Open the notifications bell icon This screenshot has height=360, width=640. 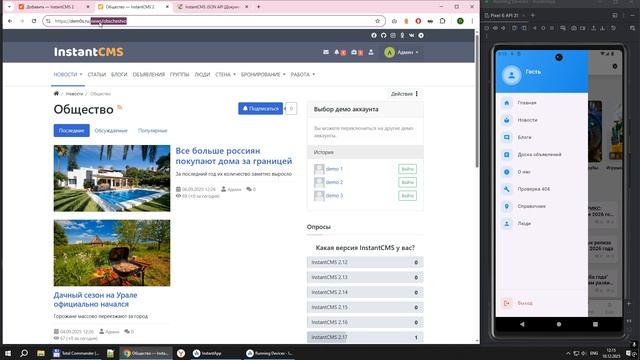tap(337, 52)
